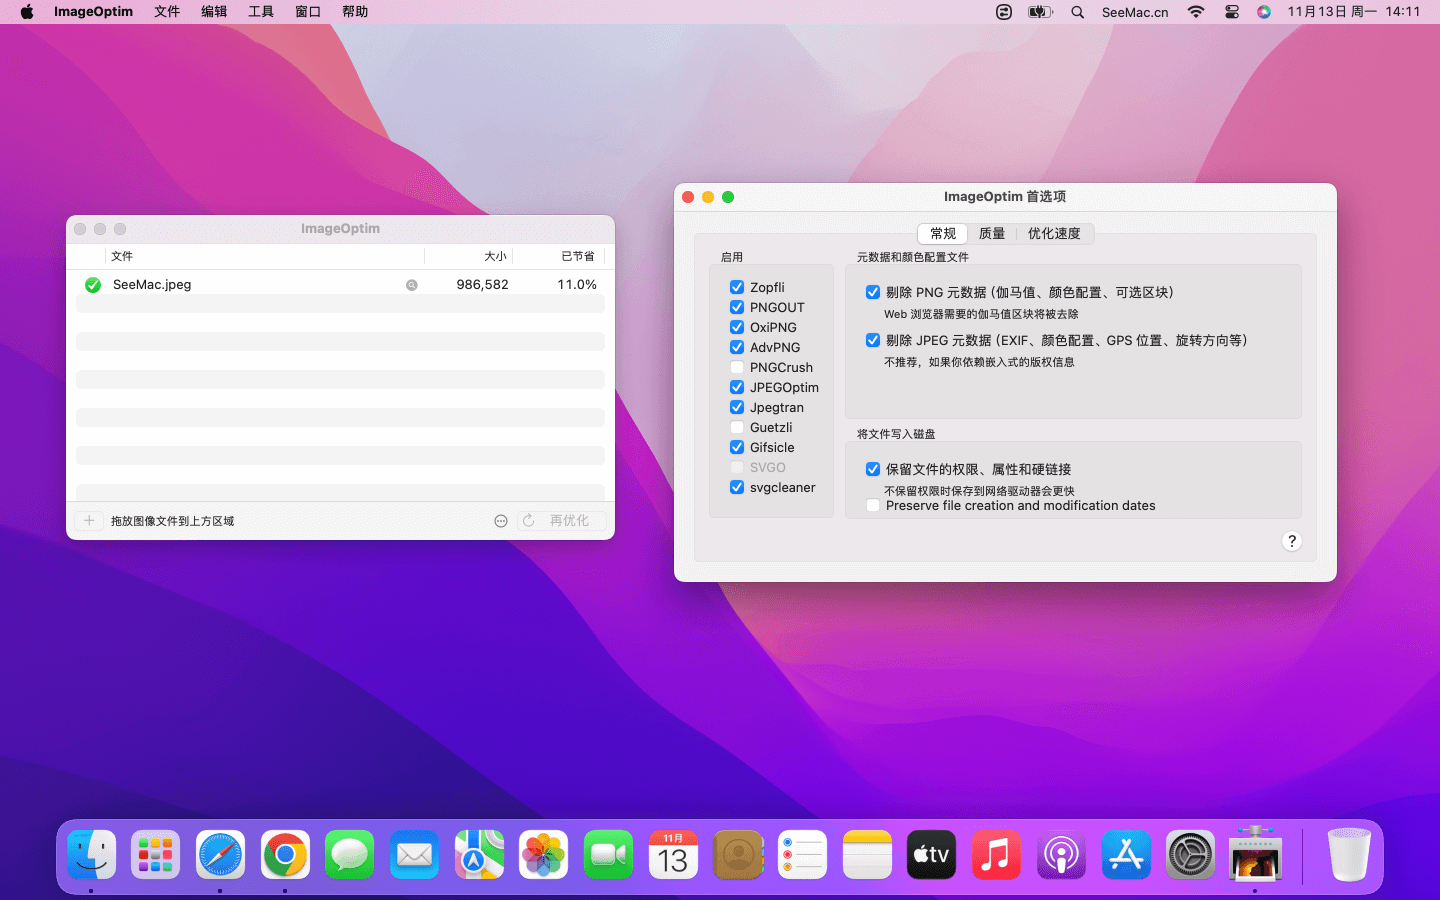Enable the PNGCrush checkbox
The height and width of the screenshot is (900, 1440).
737,367
